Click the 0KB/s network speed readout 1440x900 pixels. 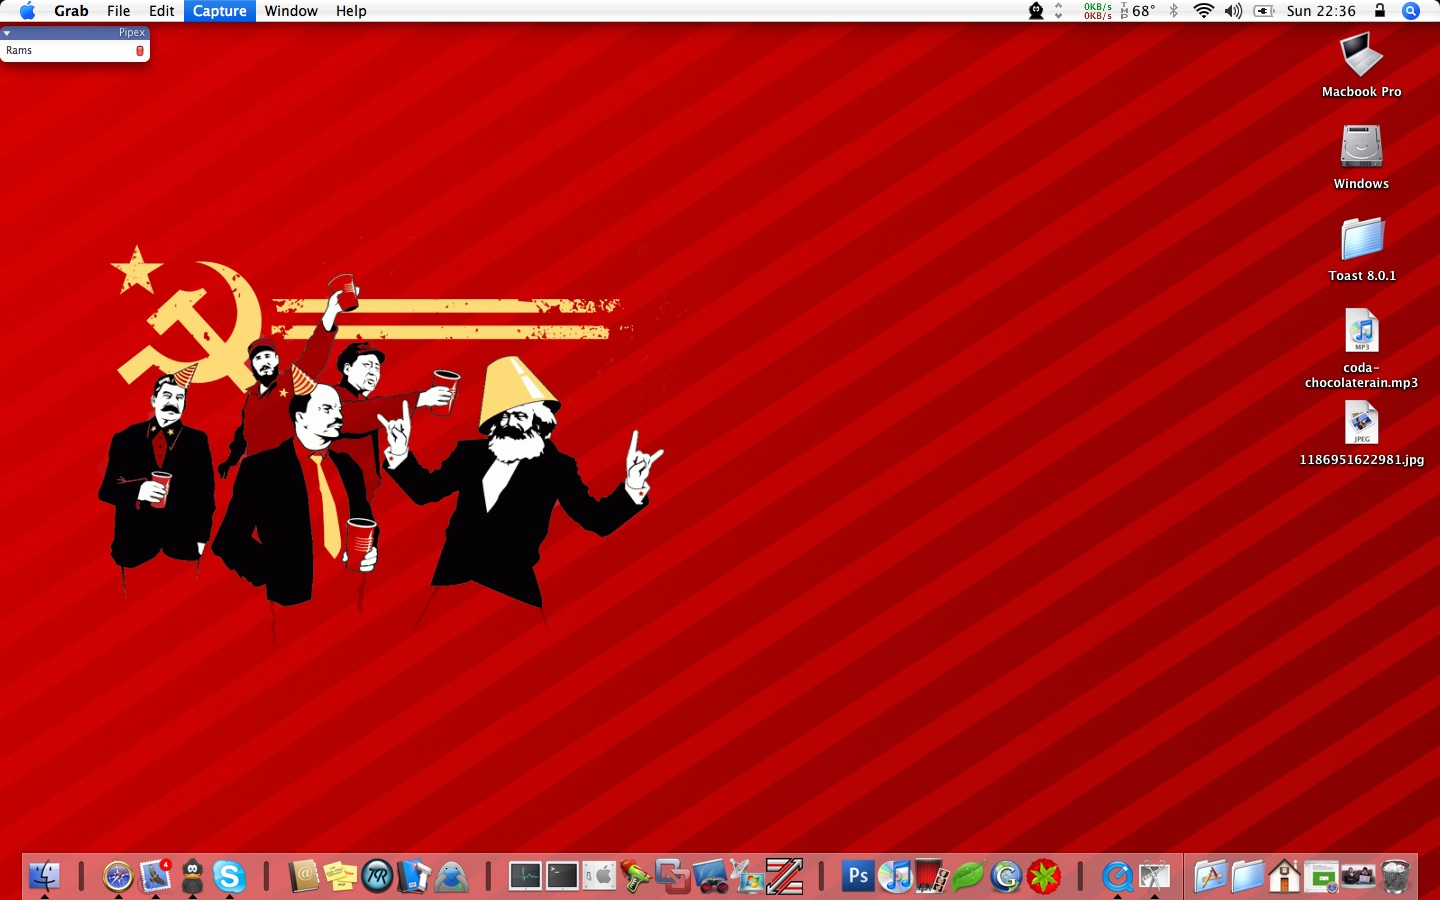click(x=1098, y=11)
